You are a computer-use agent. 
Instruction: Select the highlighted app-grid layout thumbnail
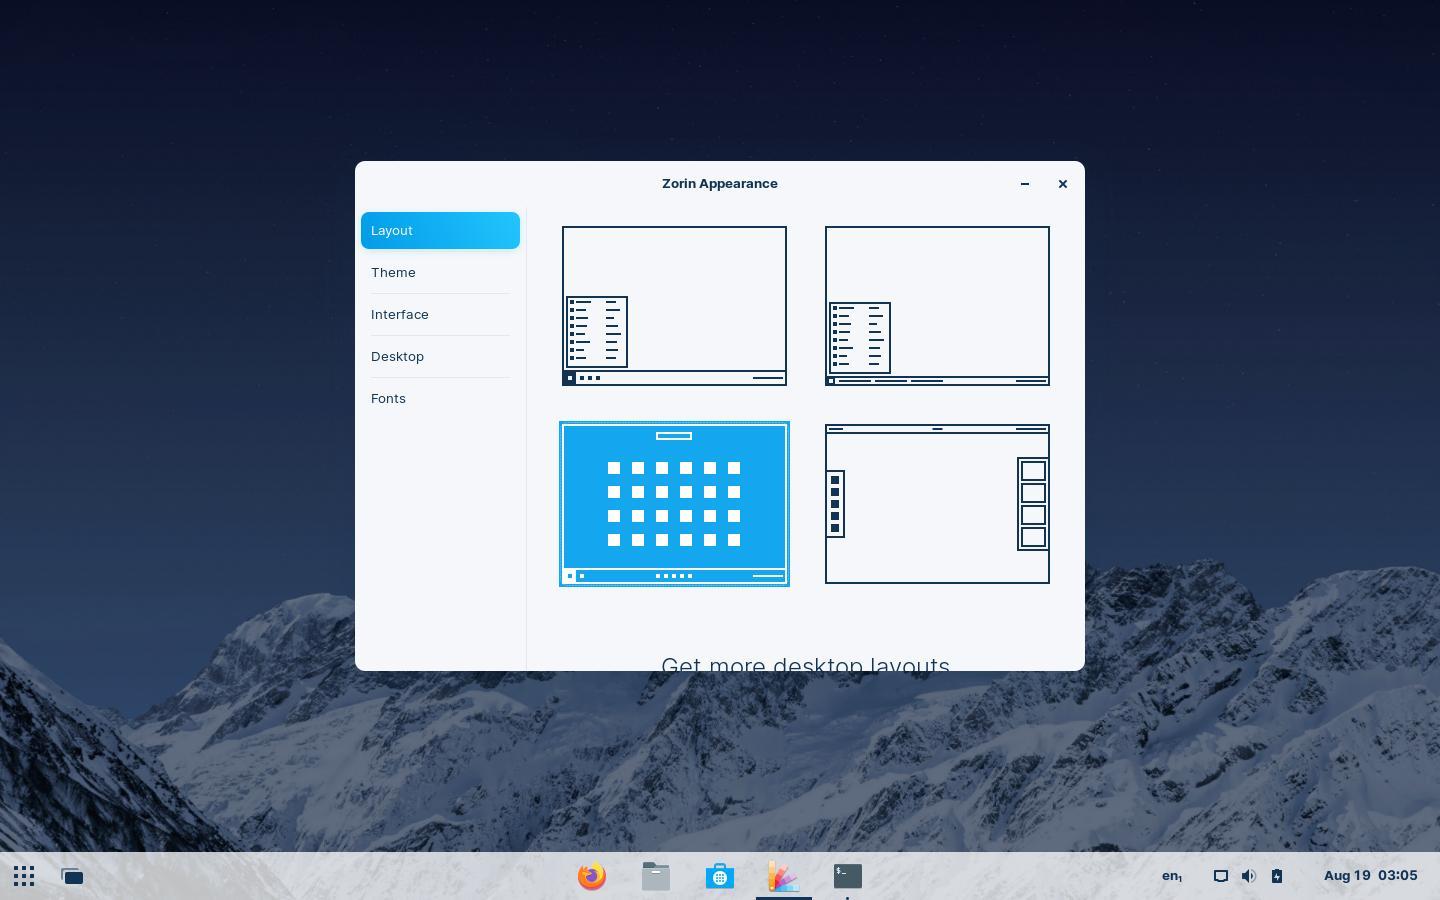pos(674,503)
